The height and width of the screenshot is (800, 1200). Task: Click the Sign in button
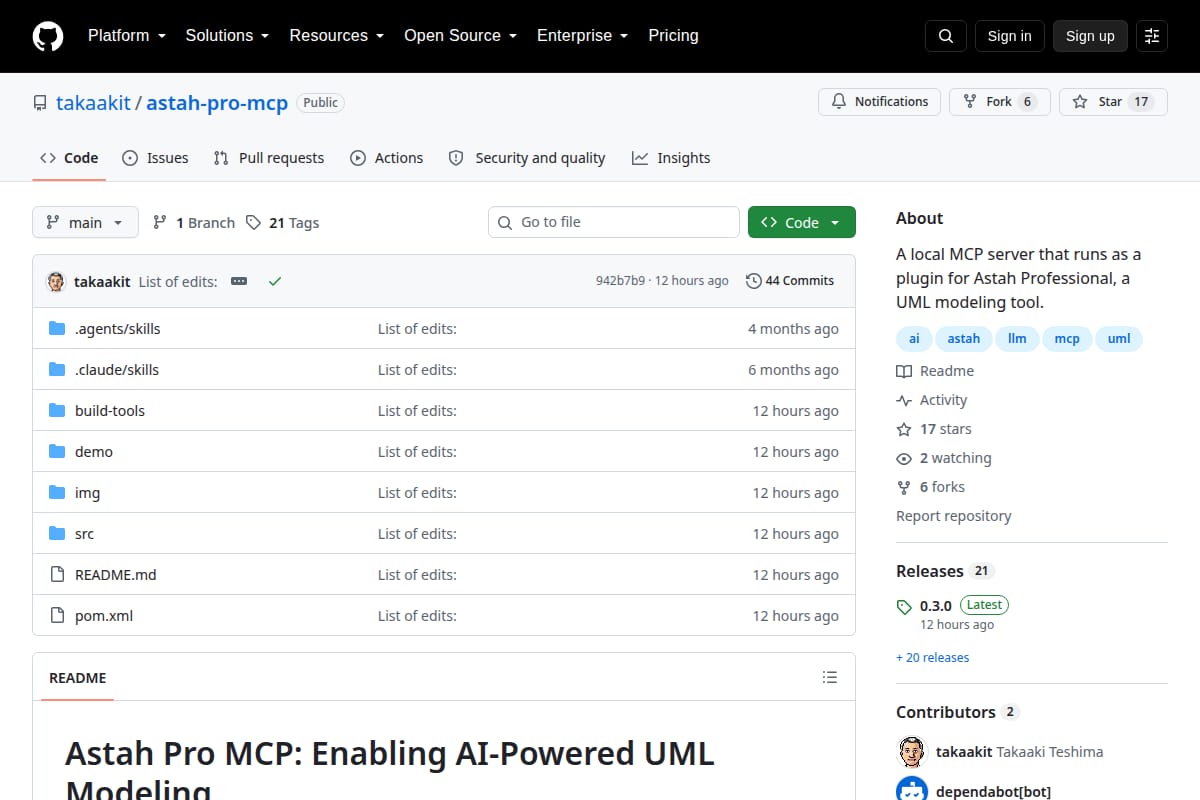pos(1009,36)
